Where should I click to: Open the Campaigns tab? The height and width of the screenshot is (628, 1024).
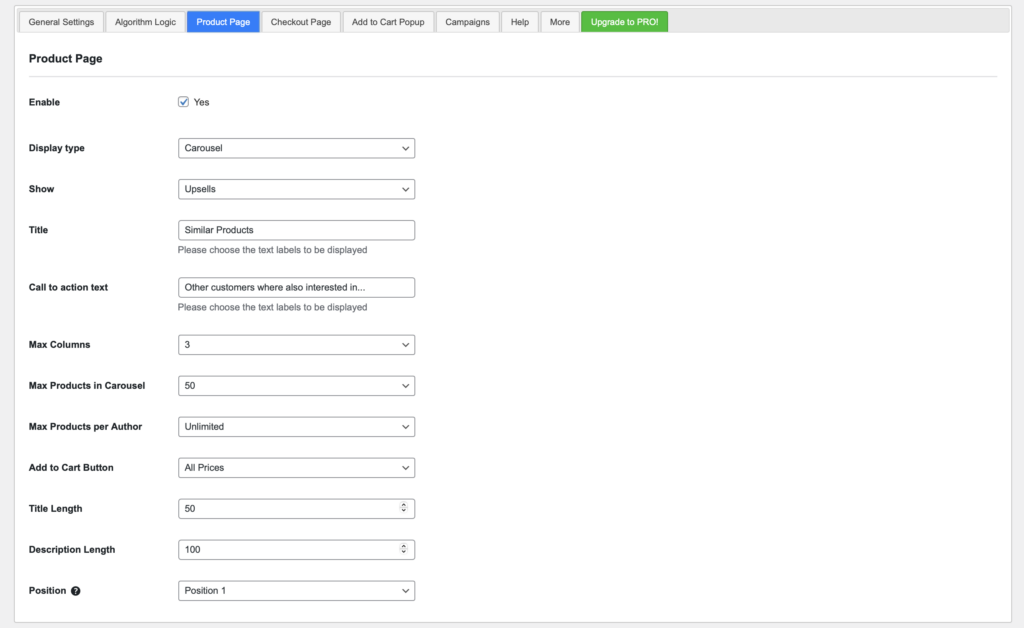[467, 21]
